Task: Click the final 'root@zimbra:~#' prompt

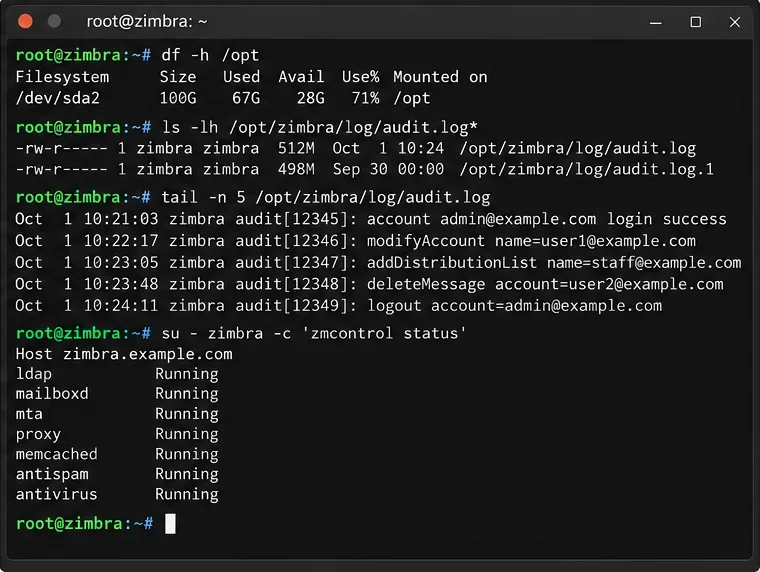Action: [84, 524]
